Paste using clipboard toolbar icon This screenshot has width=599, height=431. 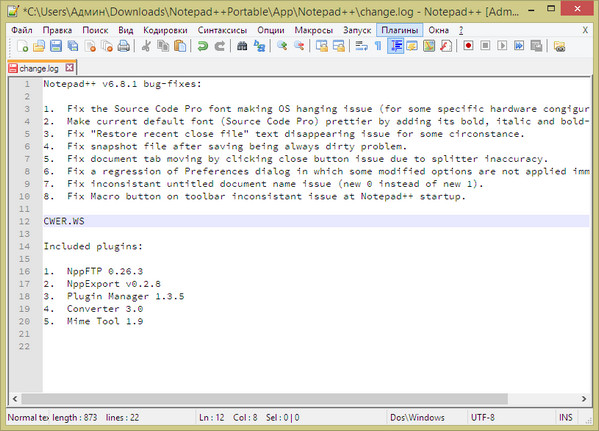[x=180, y=46]
